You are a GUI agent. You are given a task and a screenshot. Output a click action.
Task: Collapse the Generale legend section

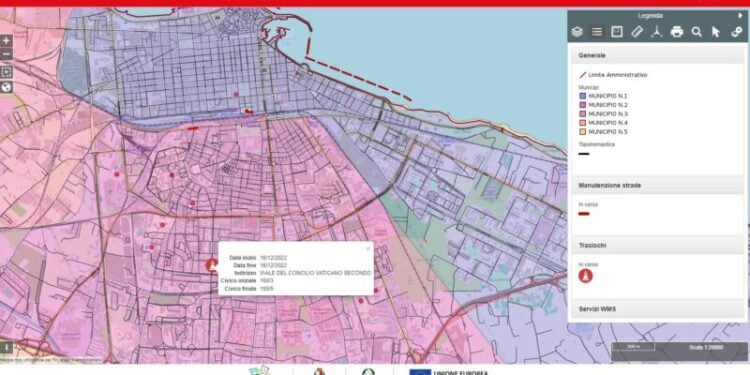tap(658, 55)
